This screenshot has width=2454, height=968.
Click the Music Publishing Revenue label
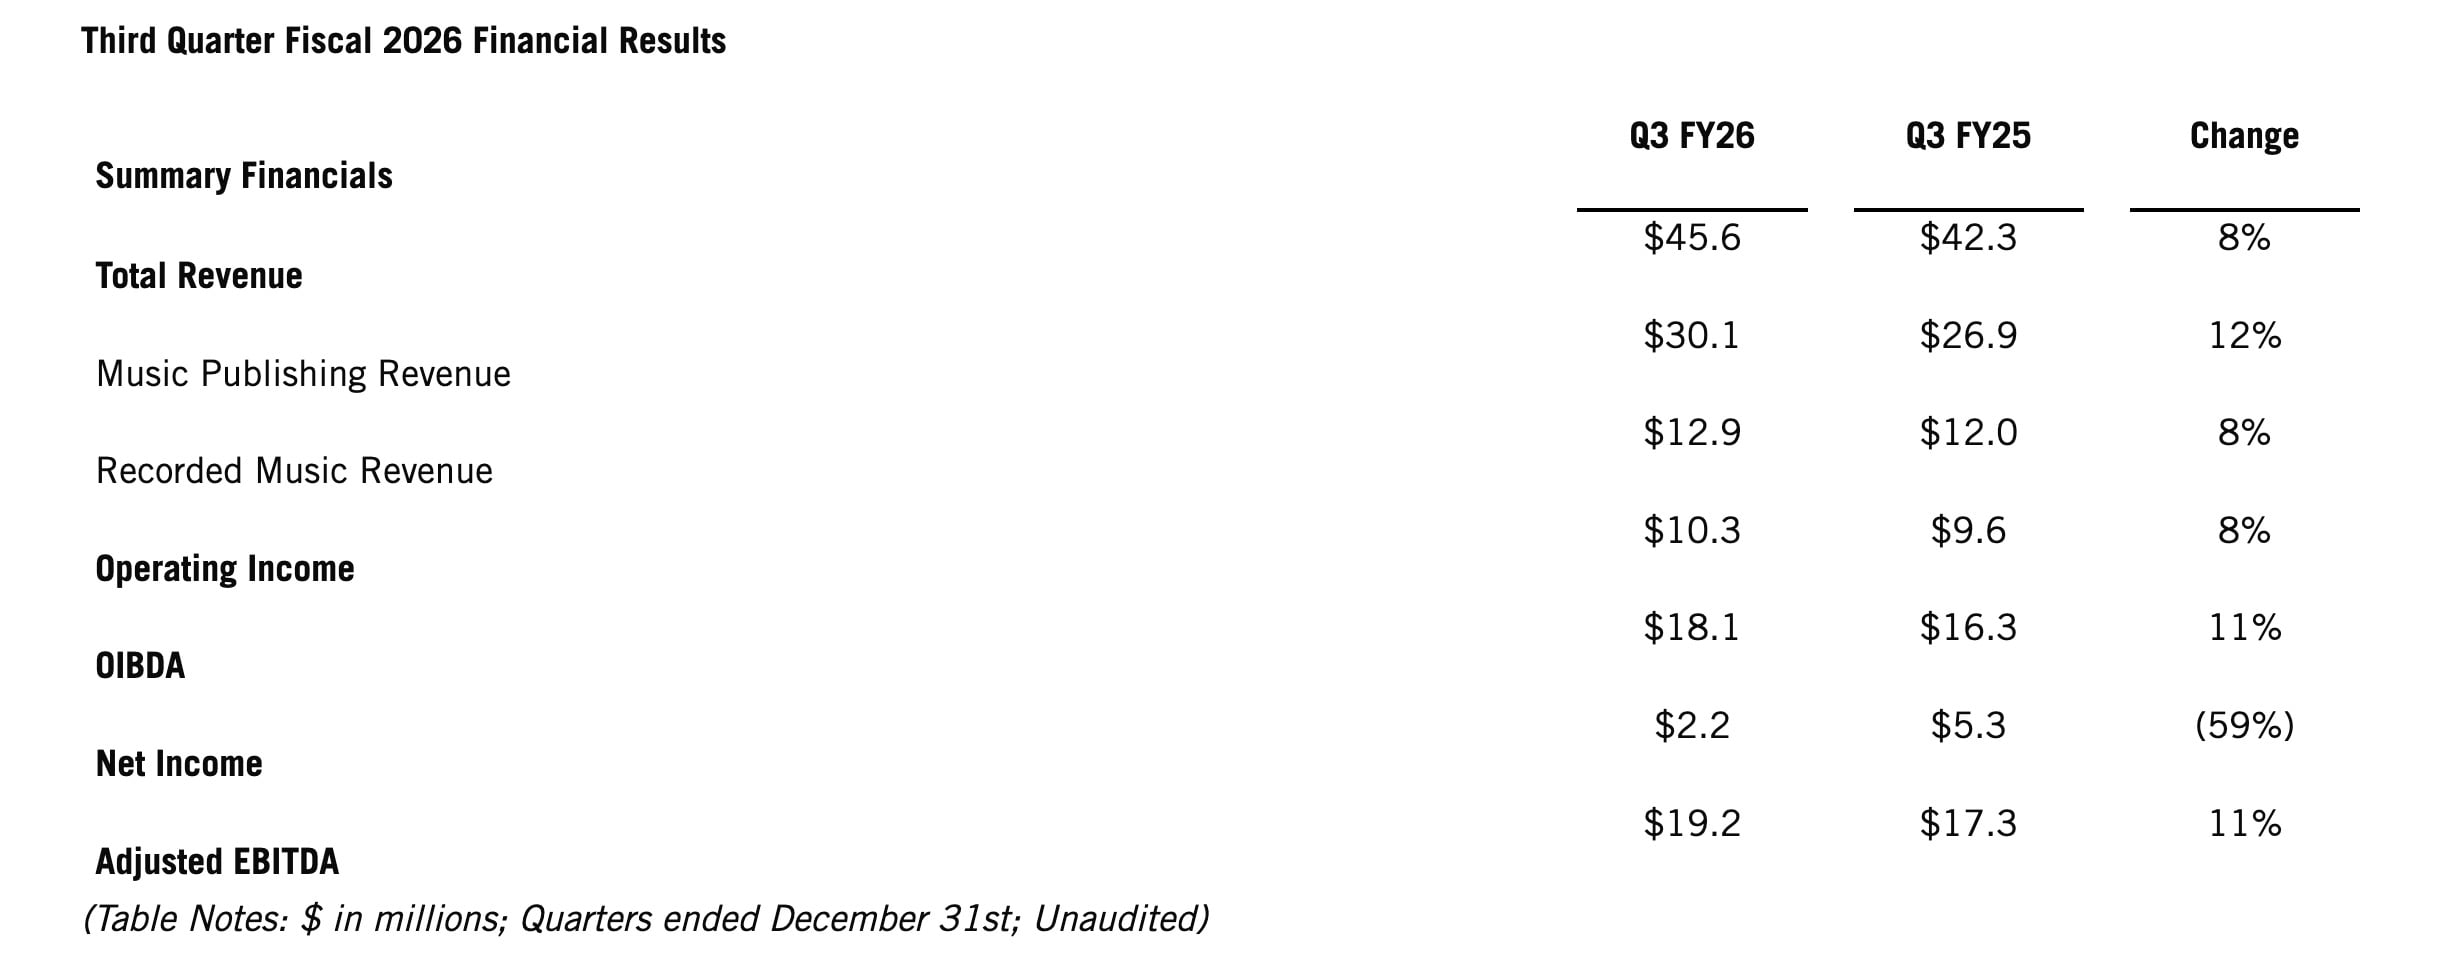point(303,374)
